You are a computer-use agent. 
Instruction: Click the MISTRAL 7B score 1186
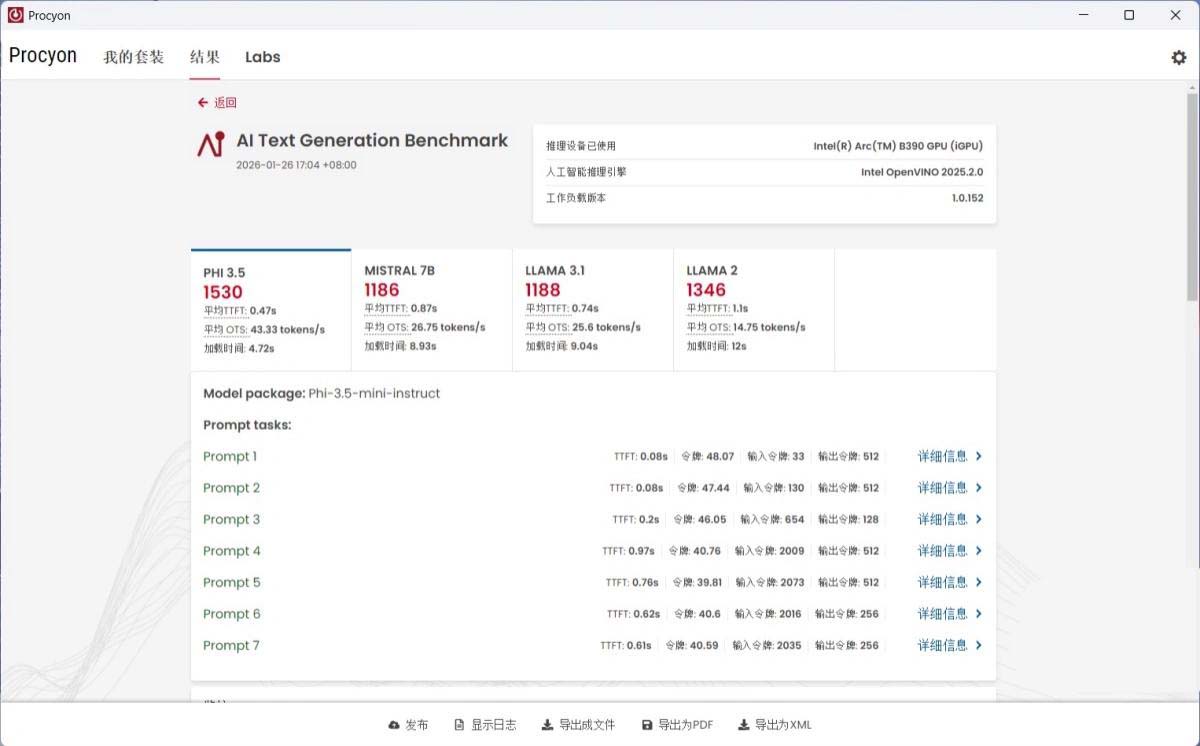coord(382,290)
